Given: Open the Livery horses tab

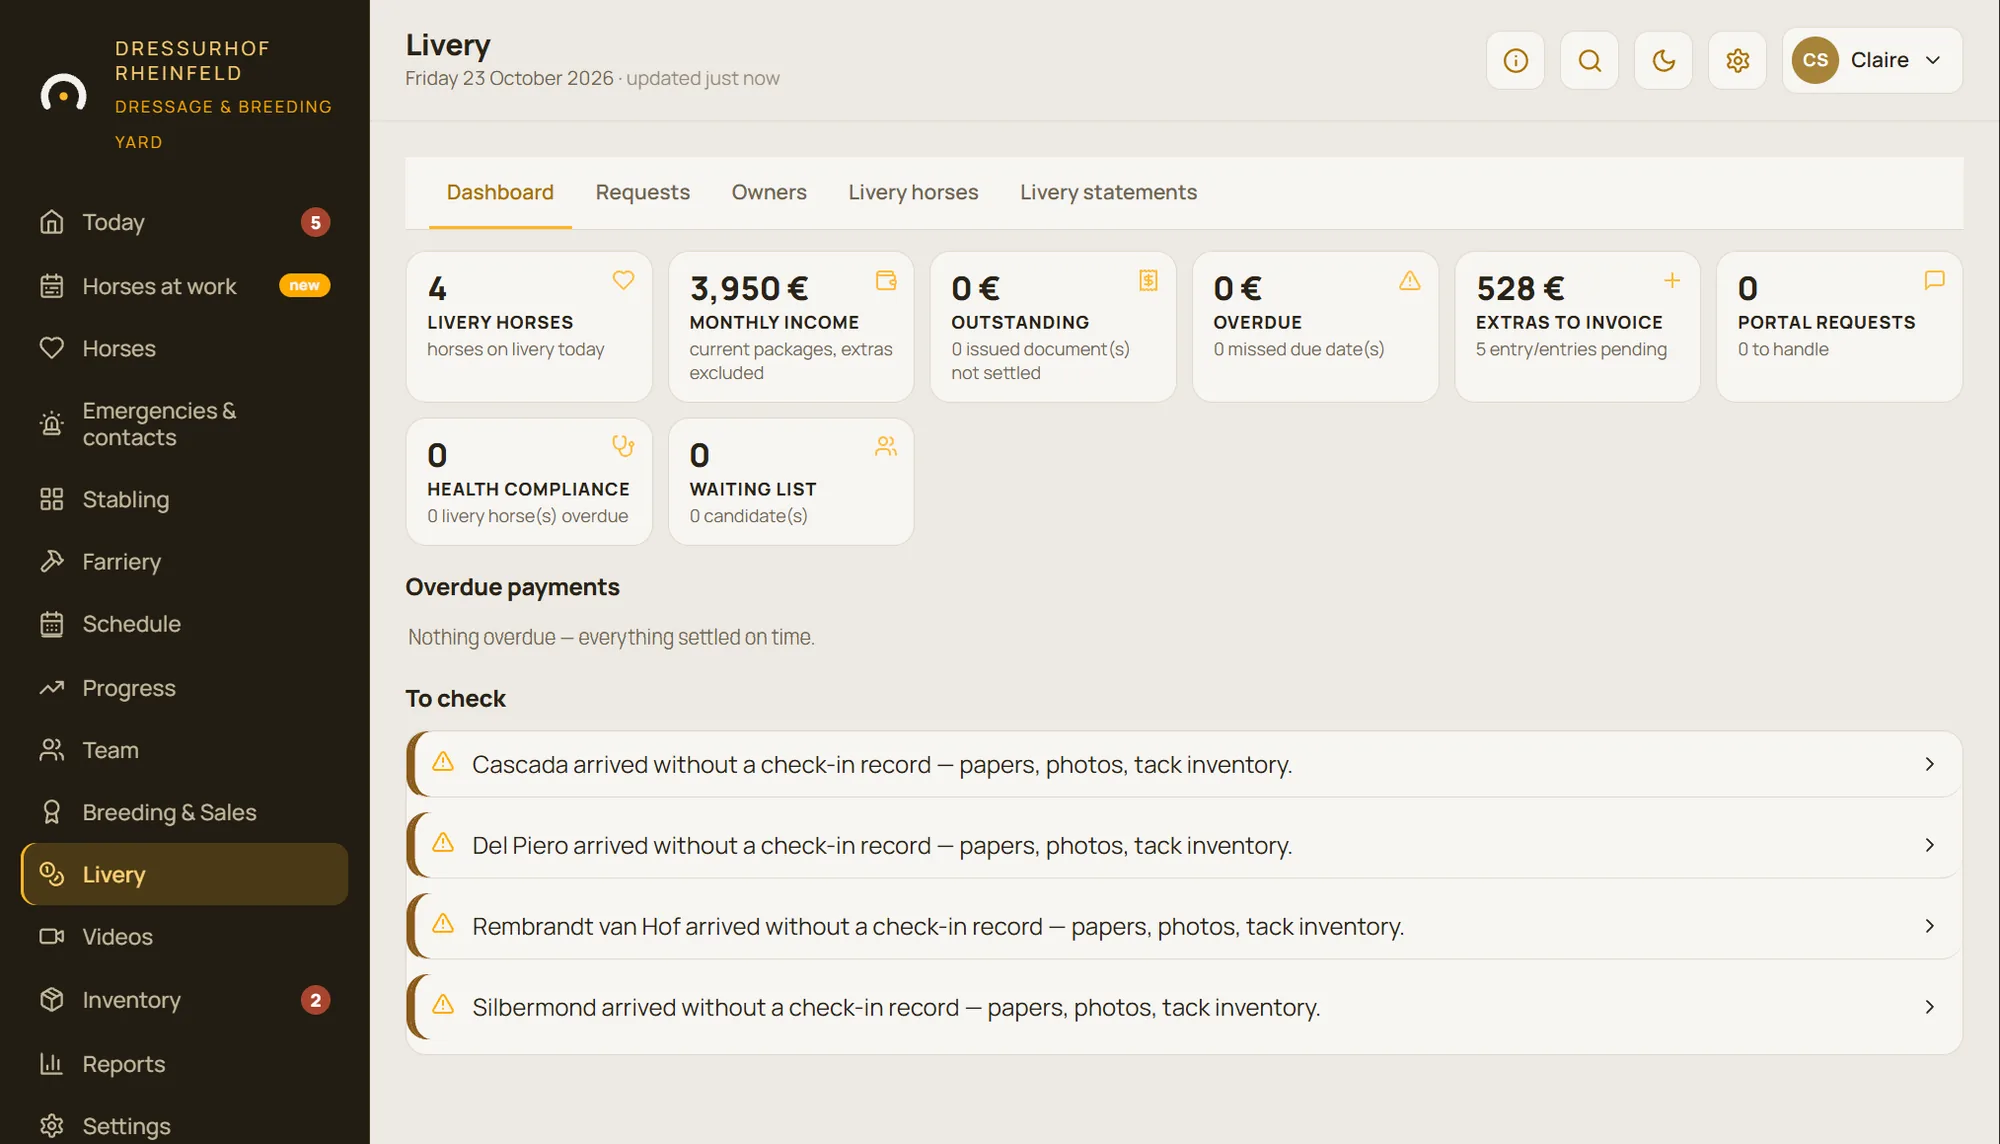Looking at the screenshot, I should (913, 192).
